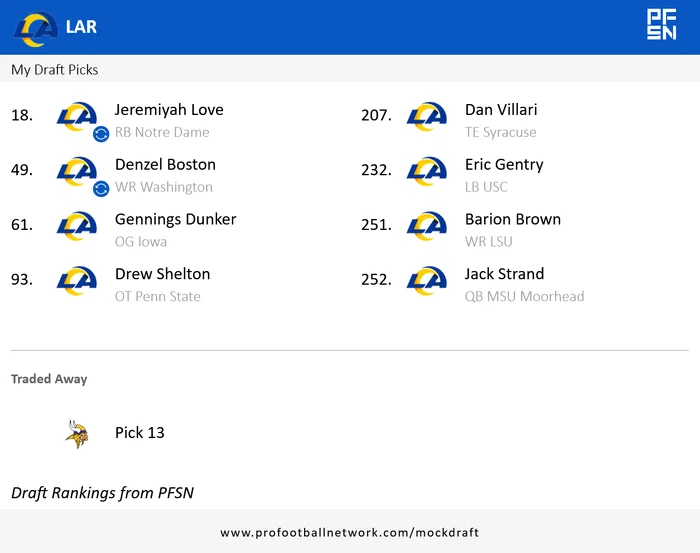Click the Drew Shelton player name
This screenshot has height=553, width=700.
[162, 274]
